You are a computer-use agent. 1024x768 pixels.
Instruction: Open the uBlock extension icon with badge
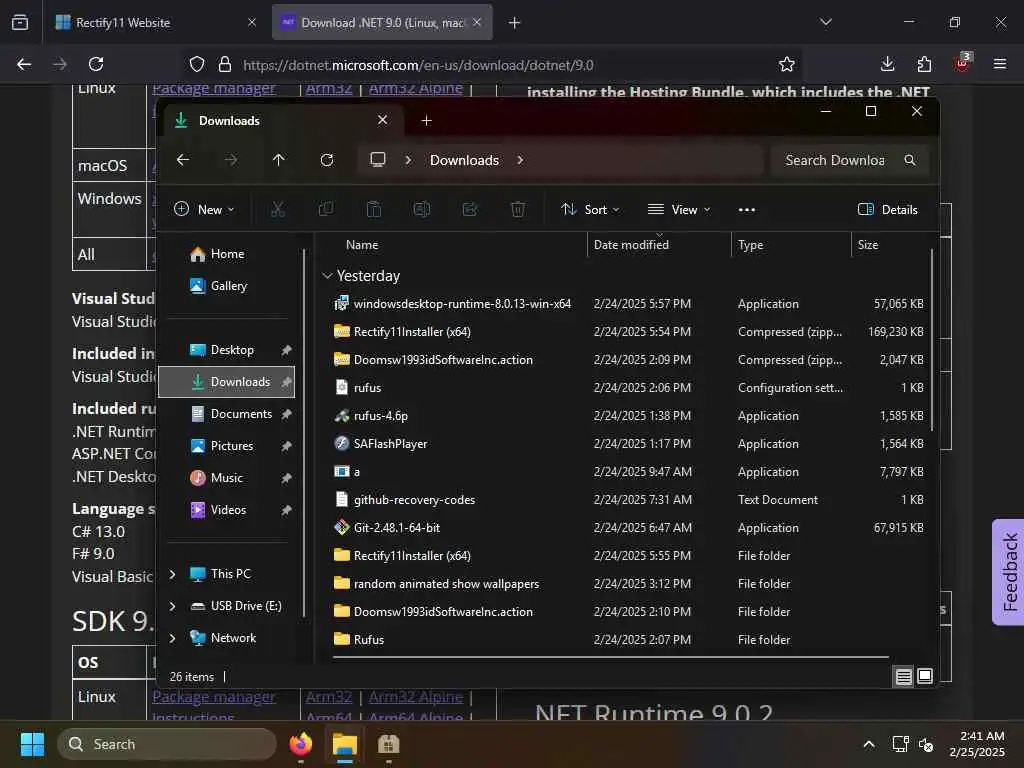pyautogui.click(x=963, y=63)
